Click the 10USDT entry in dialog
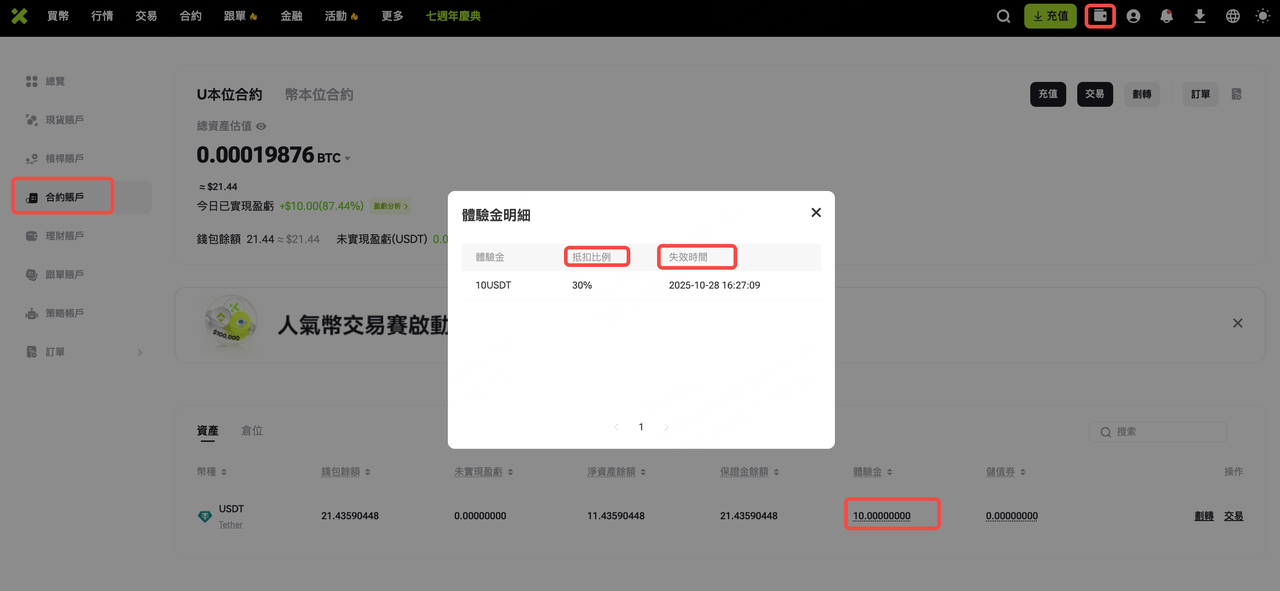Viewport: 1280px width, 591px height. coord(494,285)
